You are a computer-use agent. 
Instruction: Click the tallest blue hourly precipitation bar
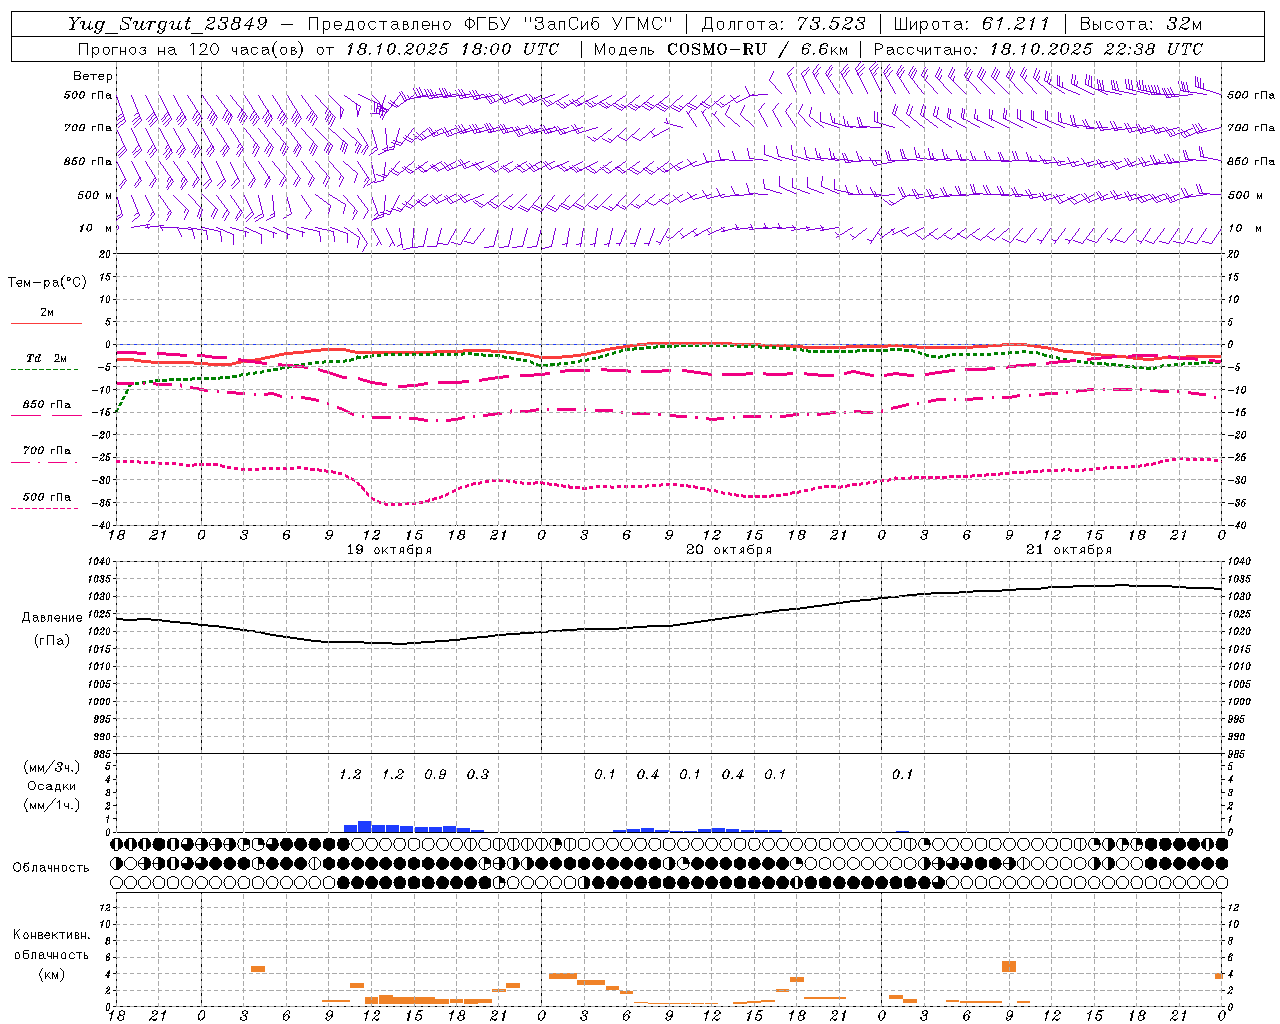[x=365, y=827]
